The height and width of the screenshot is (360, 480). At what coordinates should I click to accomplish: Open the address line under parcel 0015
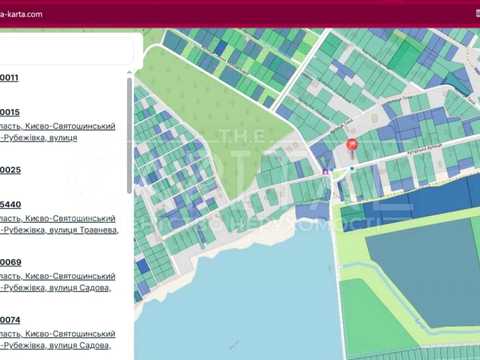58,132
